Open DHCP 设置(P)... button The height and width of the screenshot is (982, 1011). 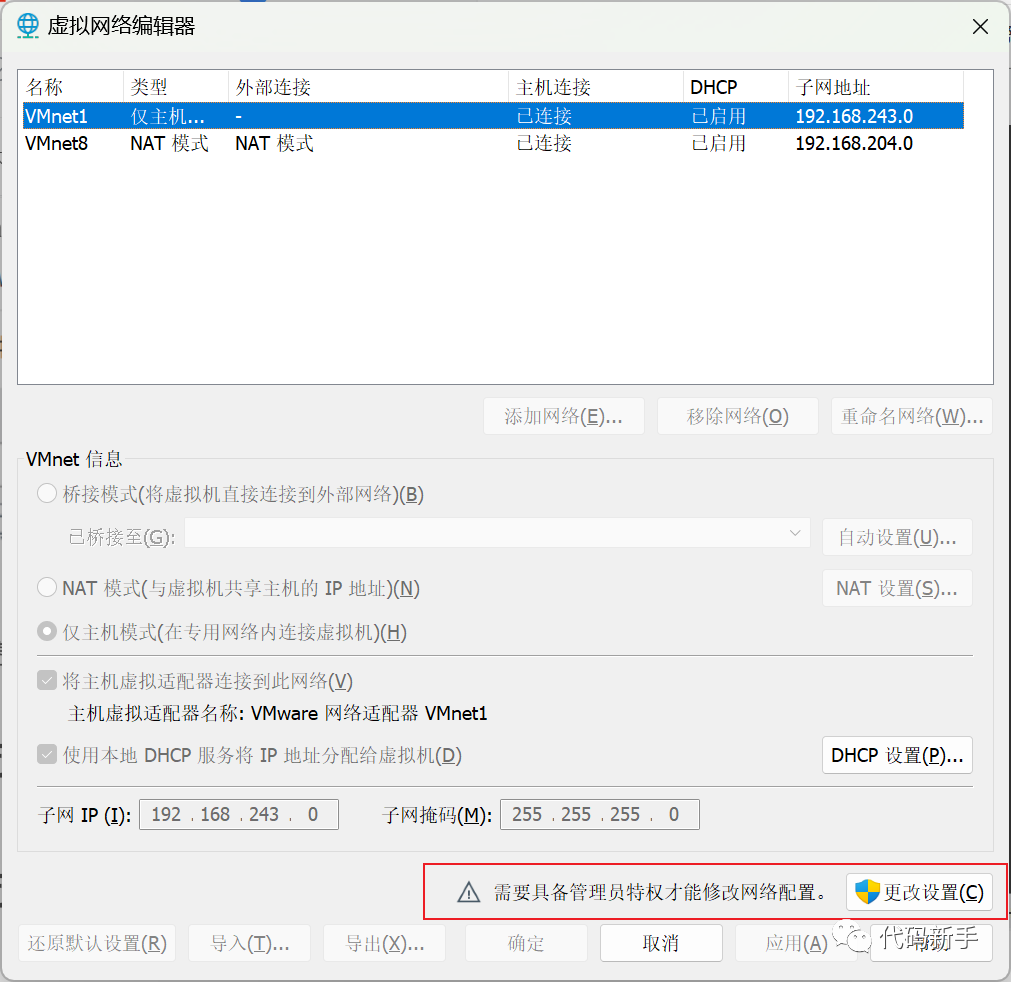click(897, 755)
